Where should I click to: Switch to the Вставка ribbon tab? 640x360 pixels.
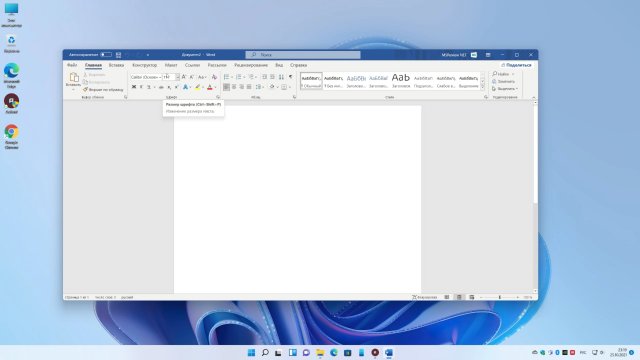[x=116, y=65]
